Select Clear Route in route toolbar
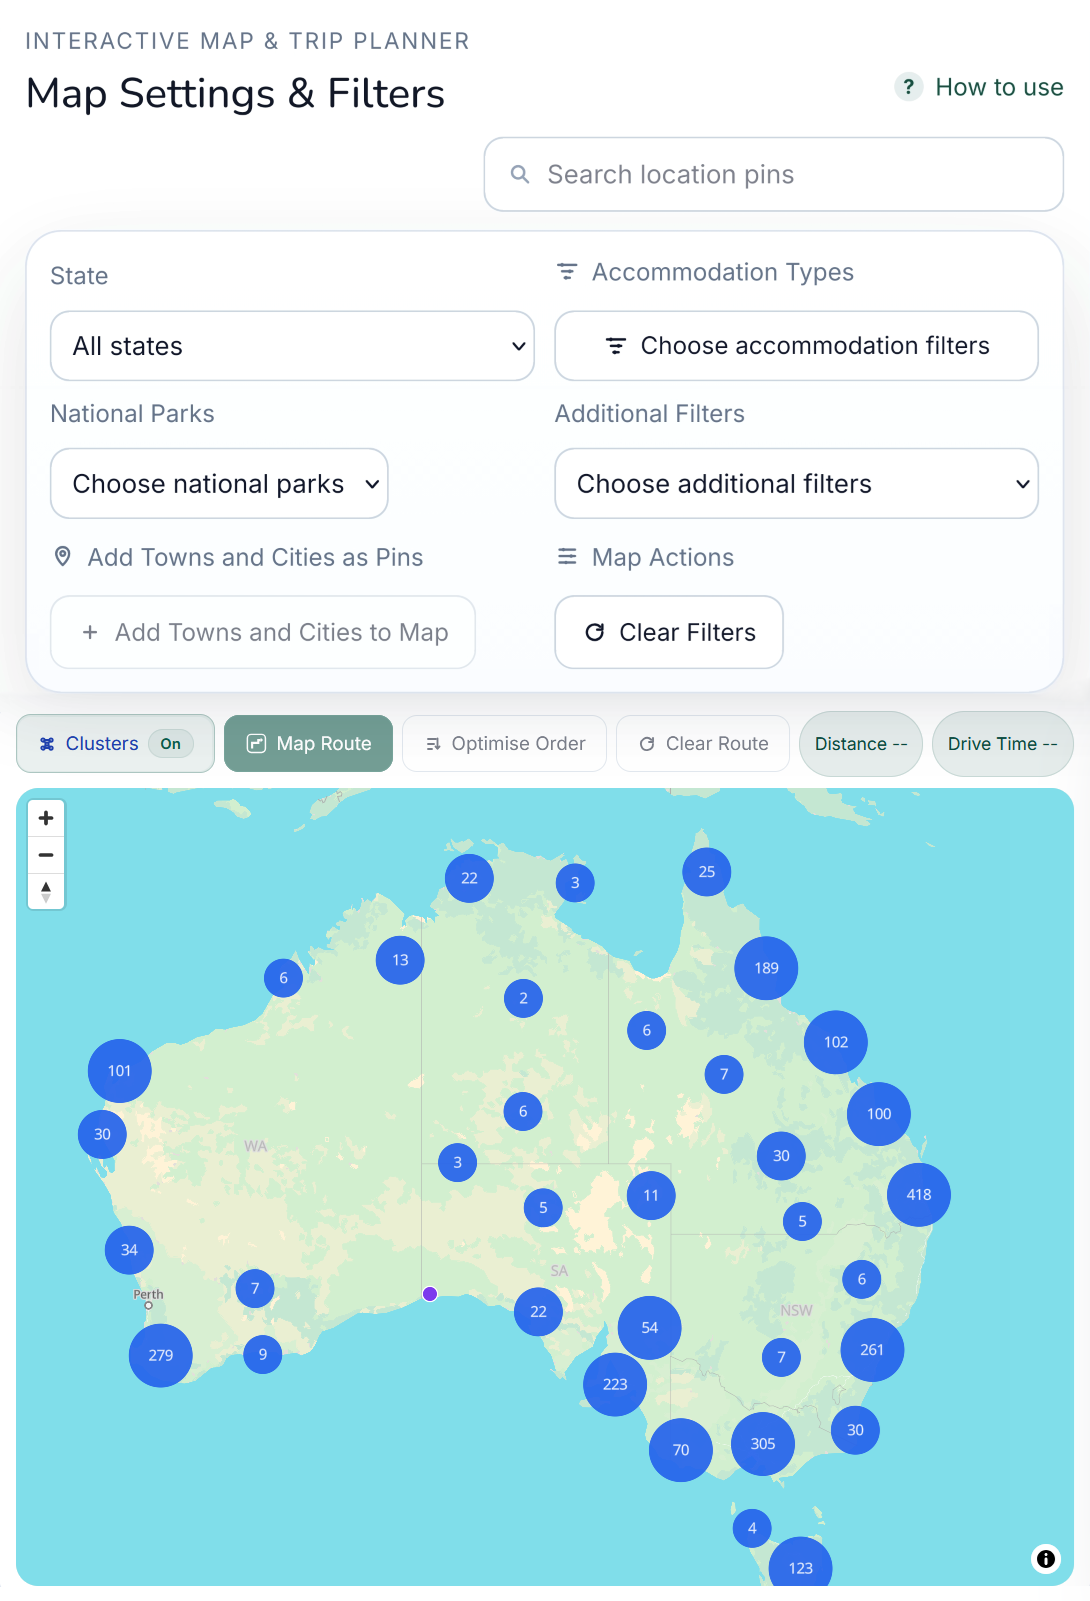 703,743
